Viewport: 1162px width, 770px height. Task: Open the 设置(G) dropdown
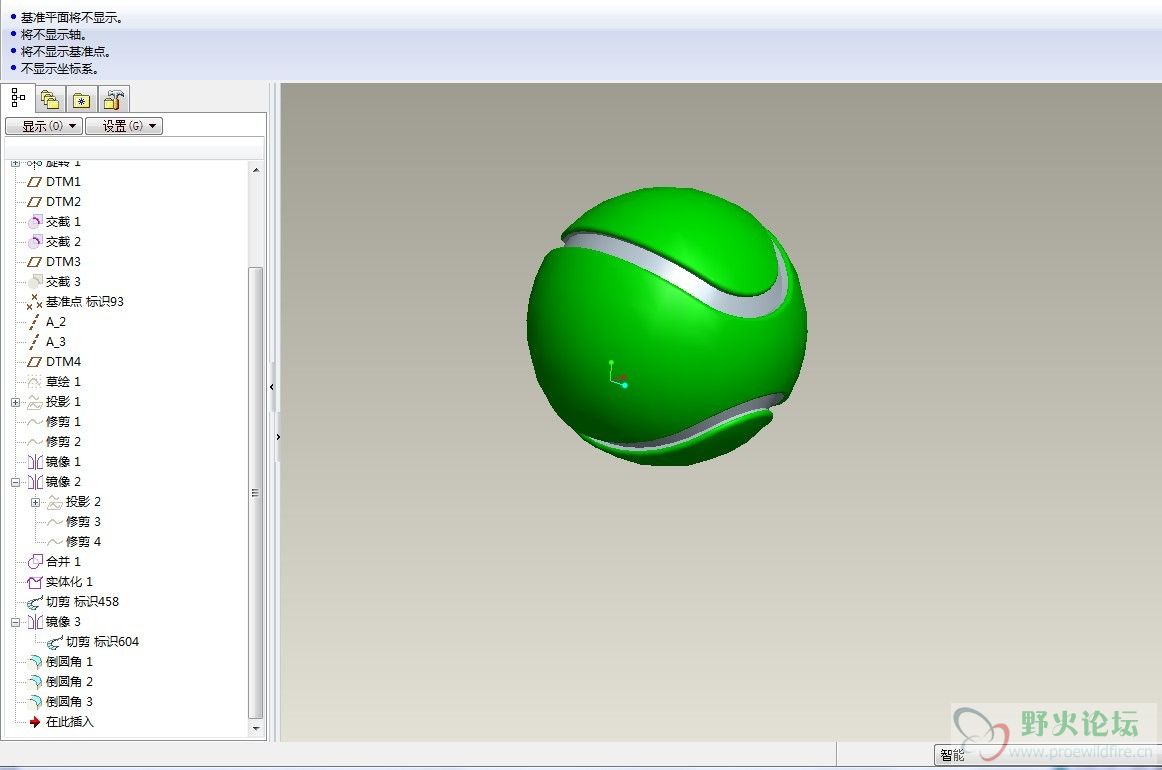pos(124,126)
